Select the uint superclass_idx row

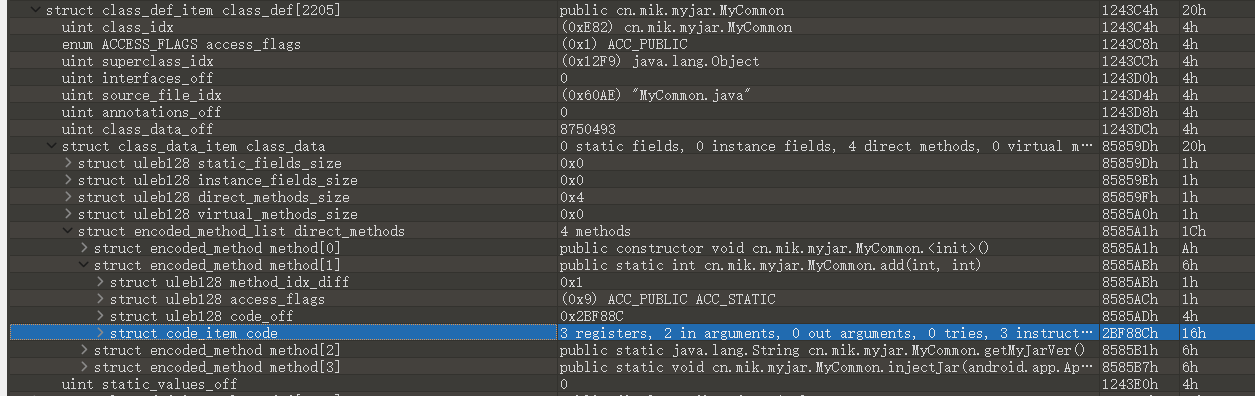click(x=627, y=61)
